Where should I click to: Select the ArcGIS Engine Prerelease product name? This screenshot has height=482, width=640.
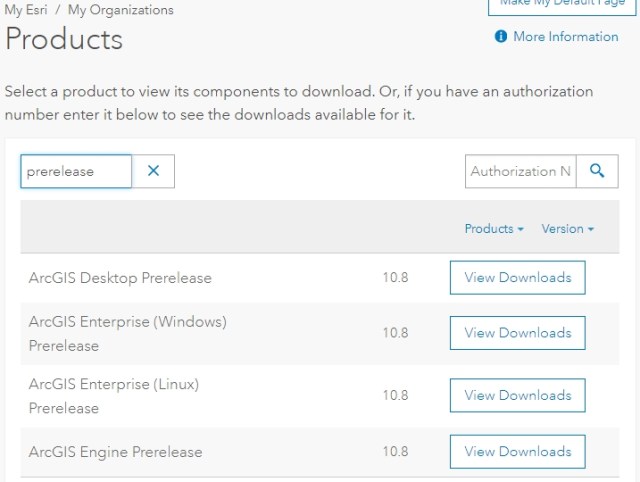click(x=115, y=452)
